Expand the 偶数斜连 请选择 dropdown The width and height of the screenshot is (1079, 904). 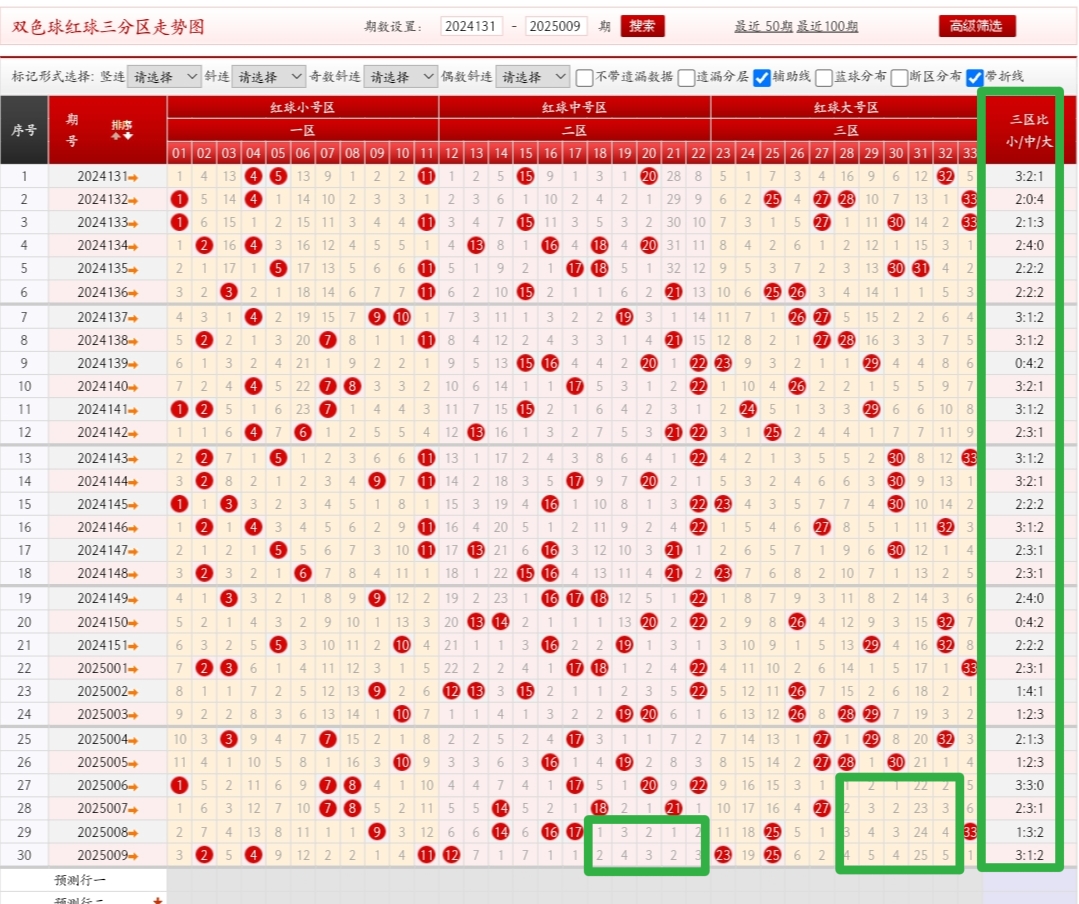tap(532, 76)
